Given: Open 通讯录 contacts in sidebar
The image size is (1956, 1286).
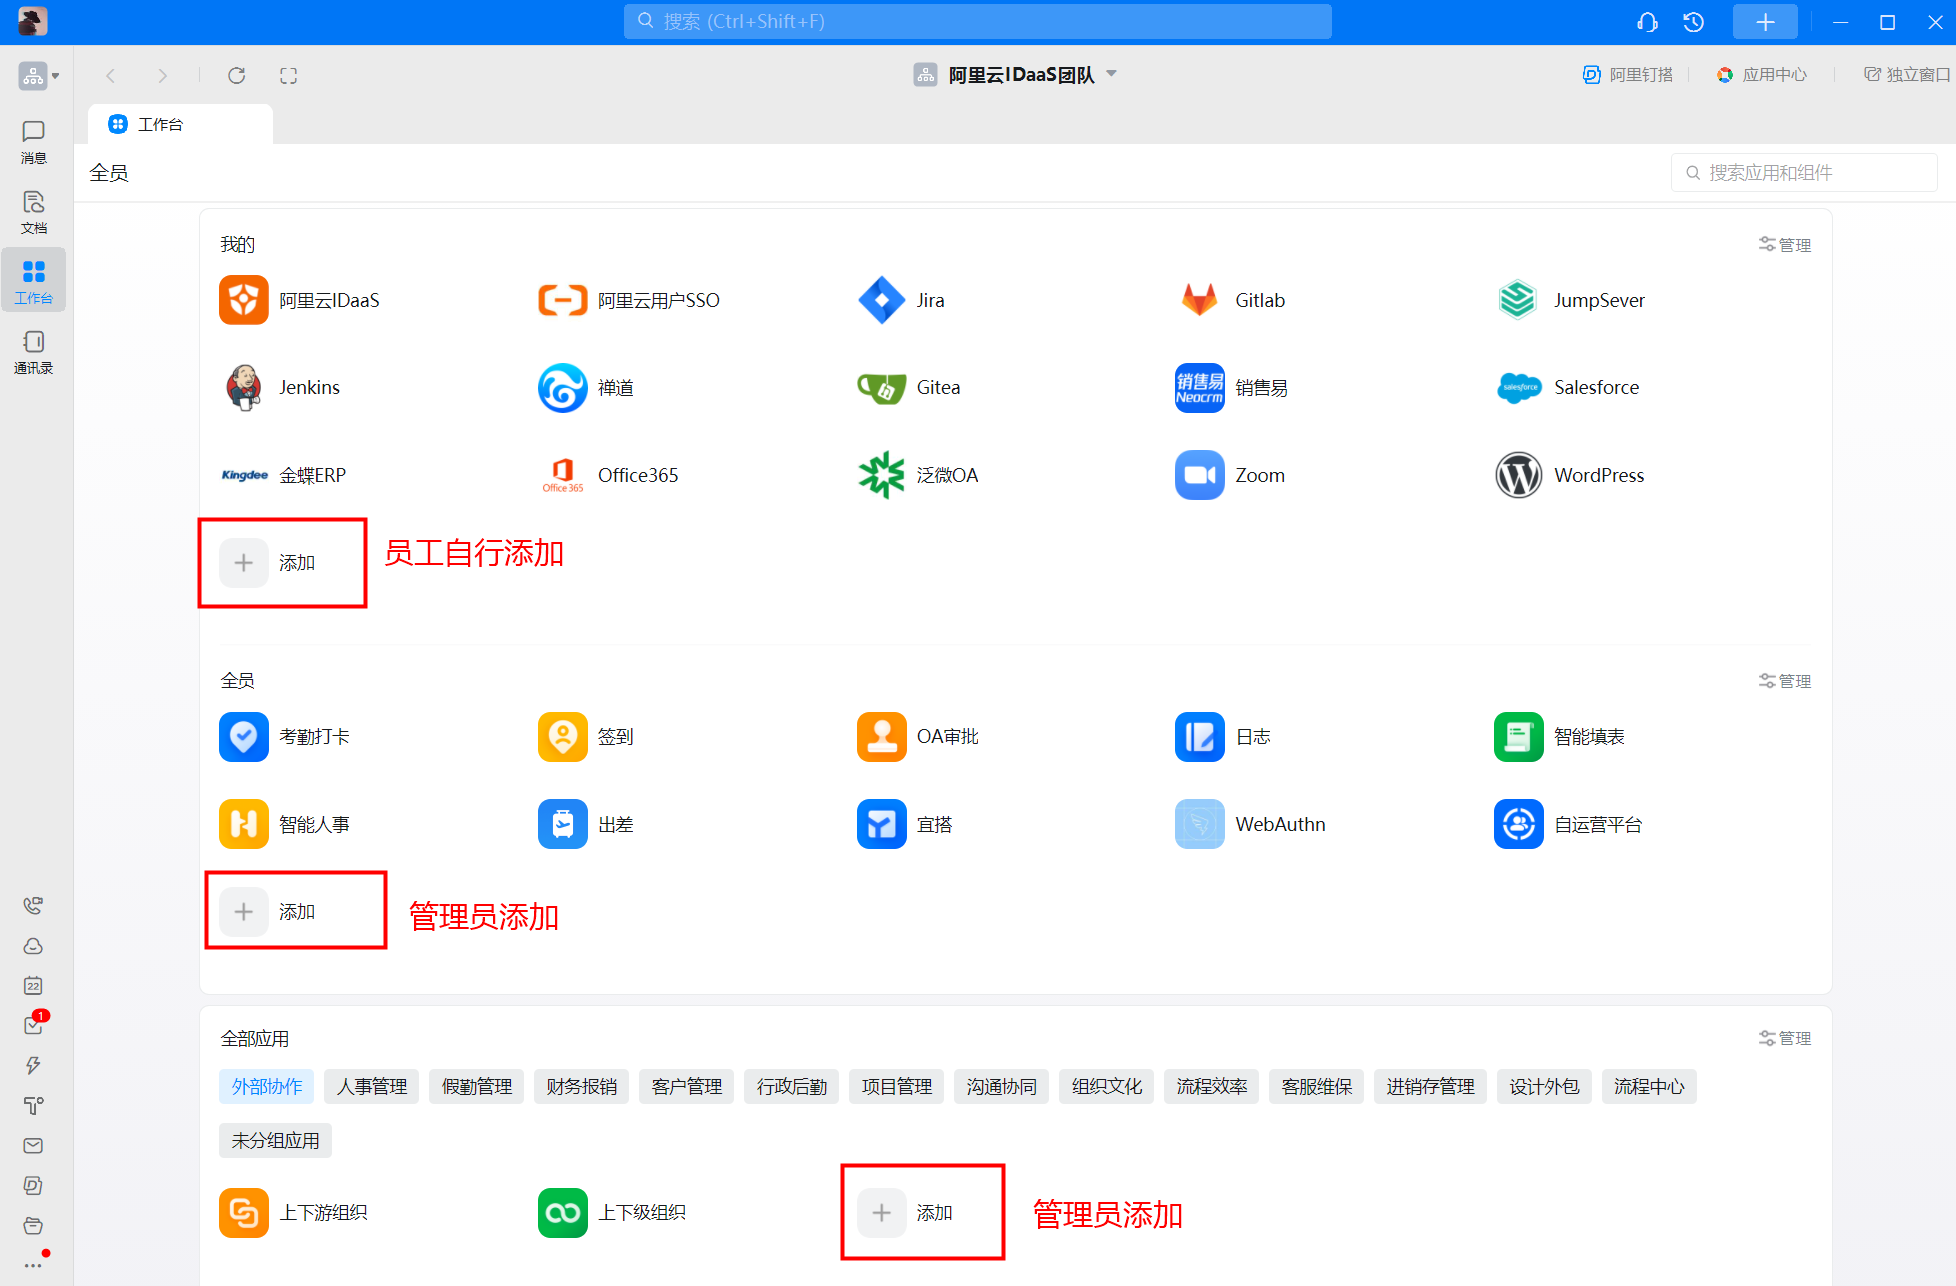Looking at the screenshot, I should coord(33,352).
